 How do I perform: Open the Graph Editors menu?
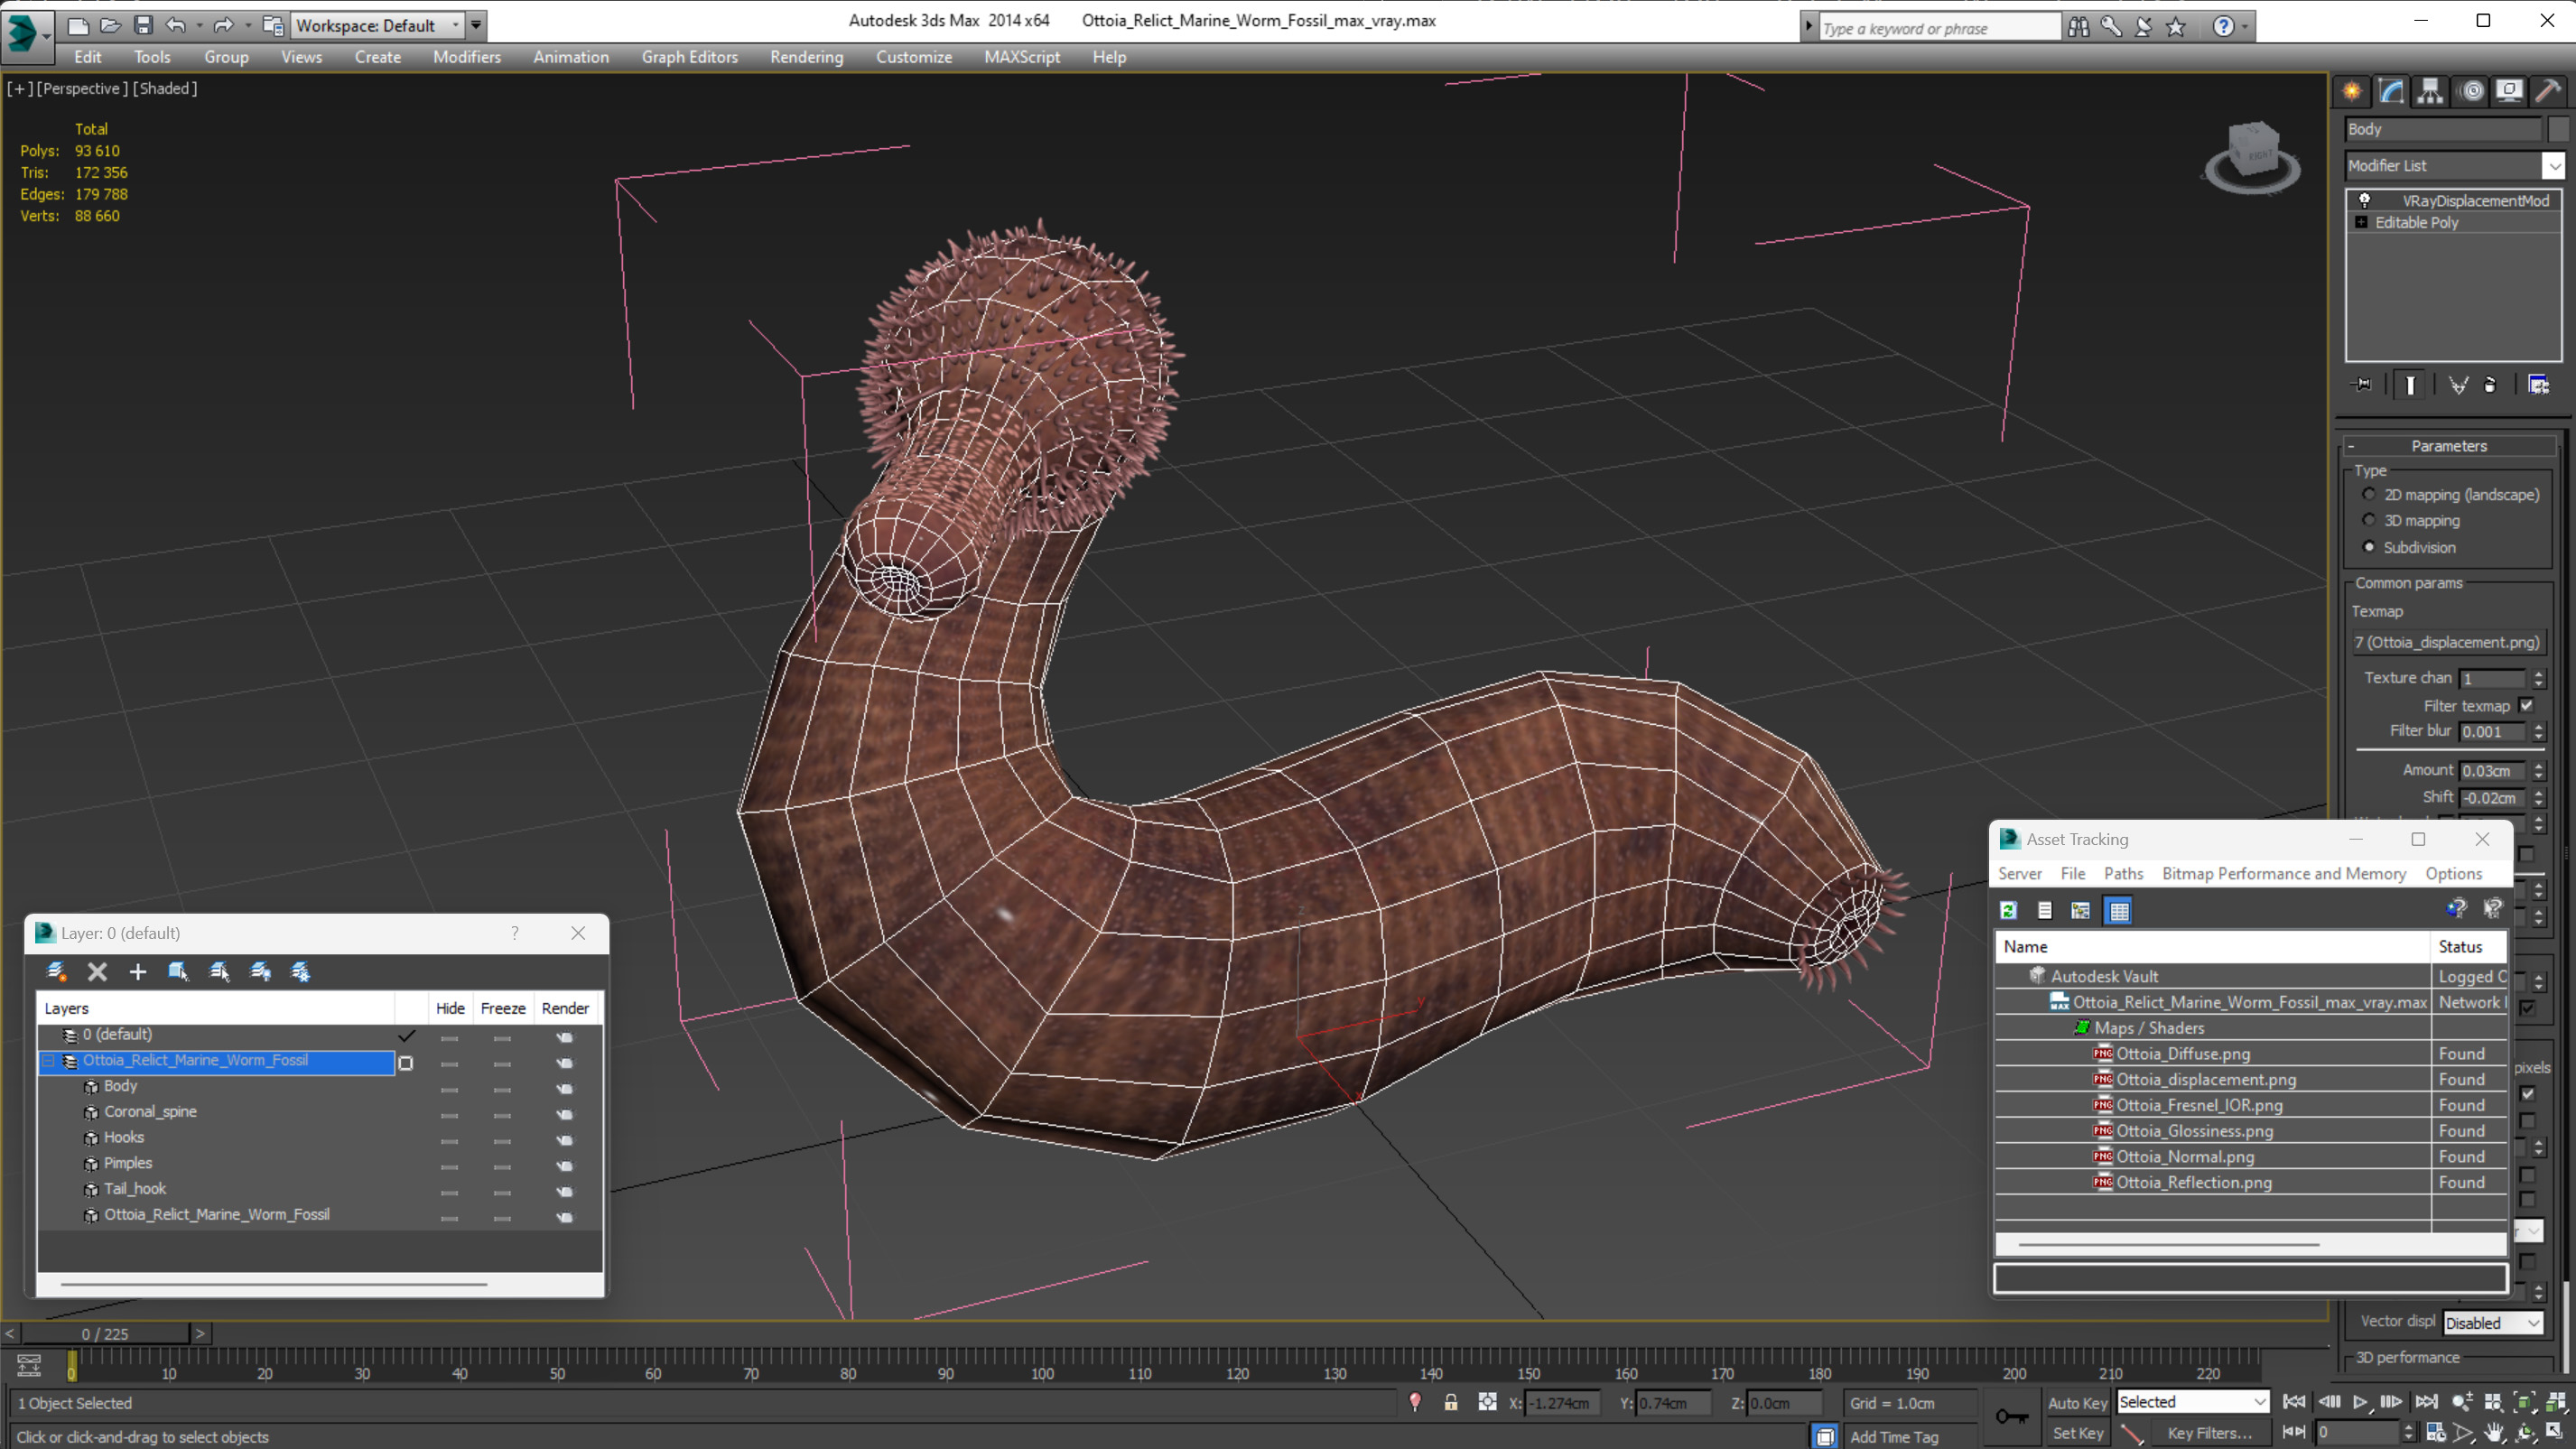click(x=689, y=57)
